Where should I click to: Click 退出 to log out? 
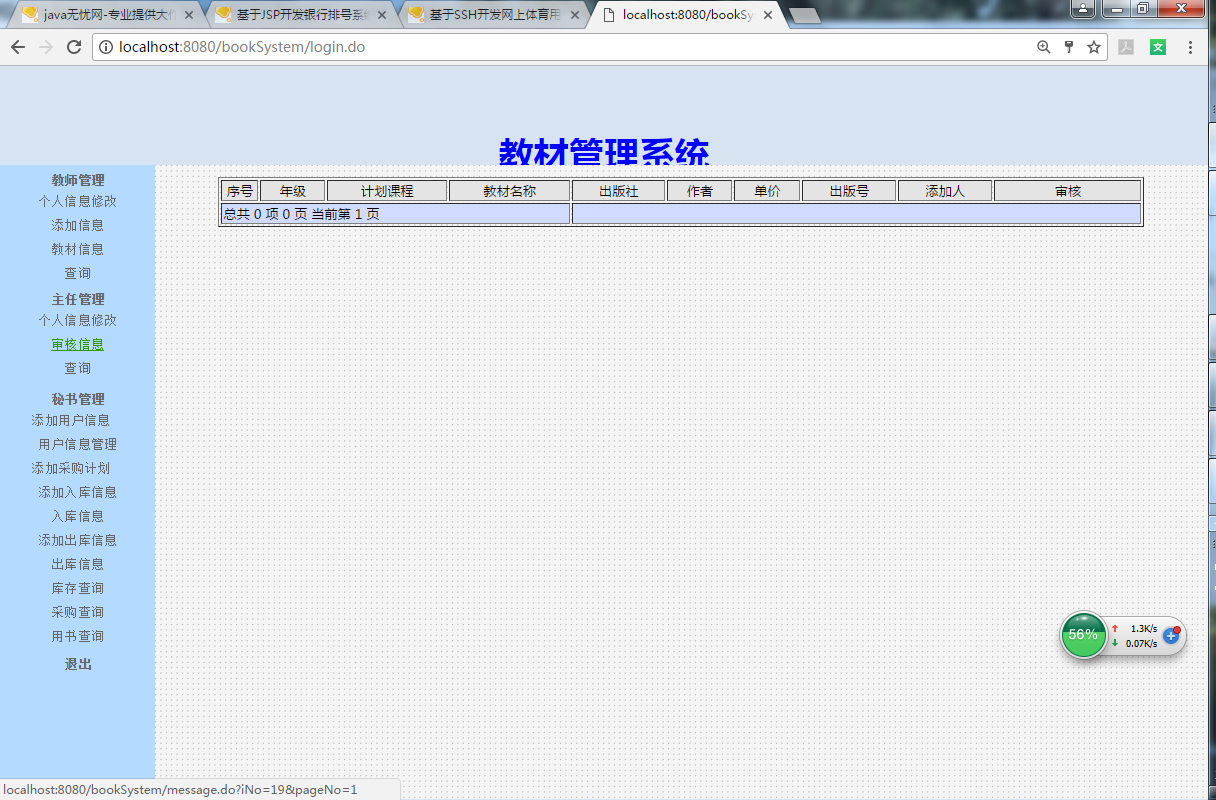[78, 664]
